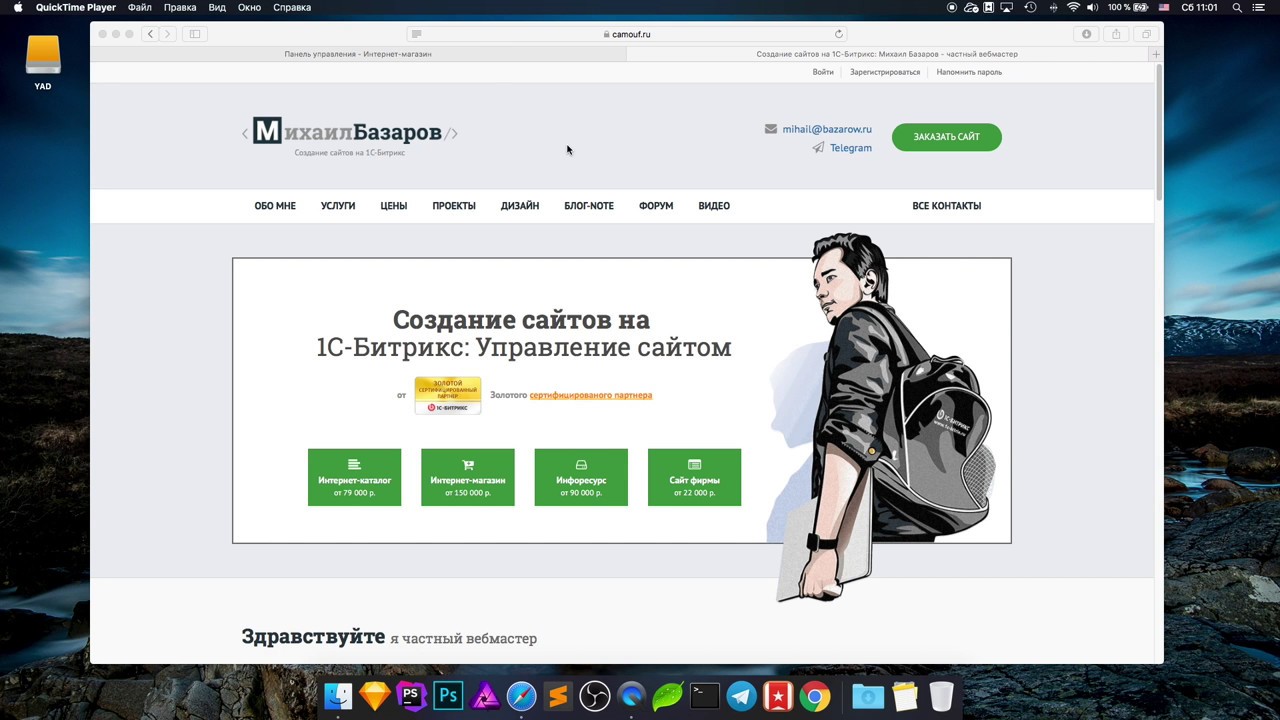This screenshot has height=720, width=1280.
Task: Launch Google Chrome from the Dock
Action: click(815, 696)
